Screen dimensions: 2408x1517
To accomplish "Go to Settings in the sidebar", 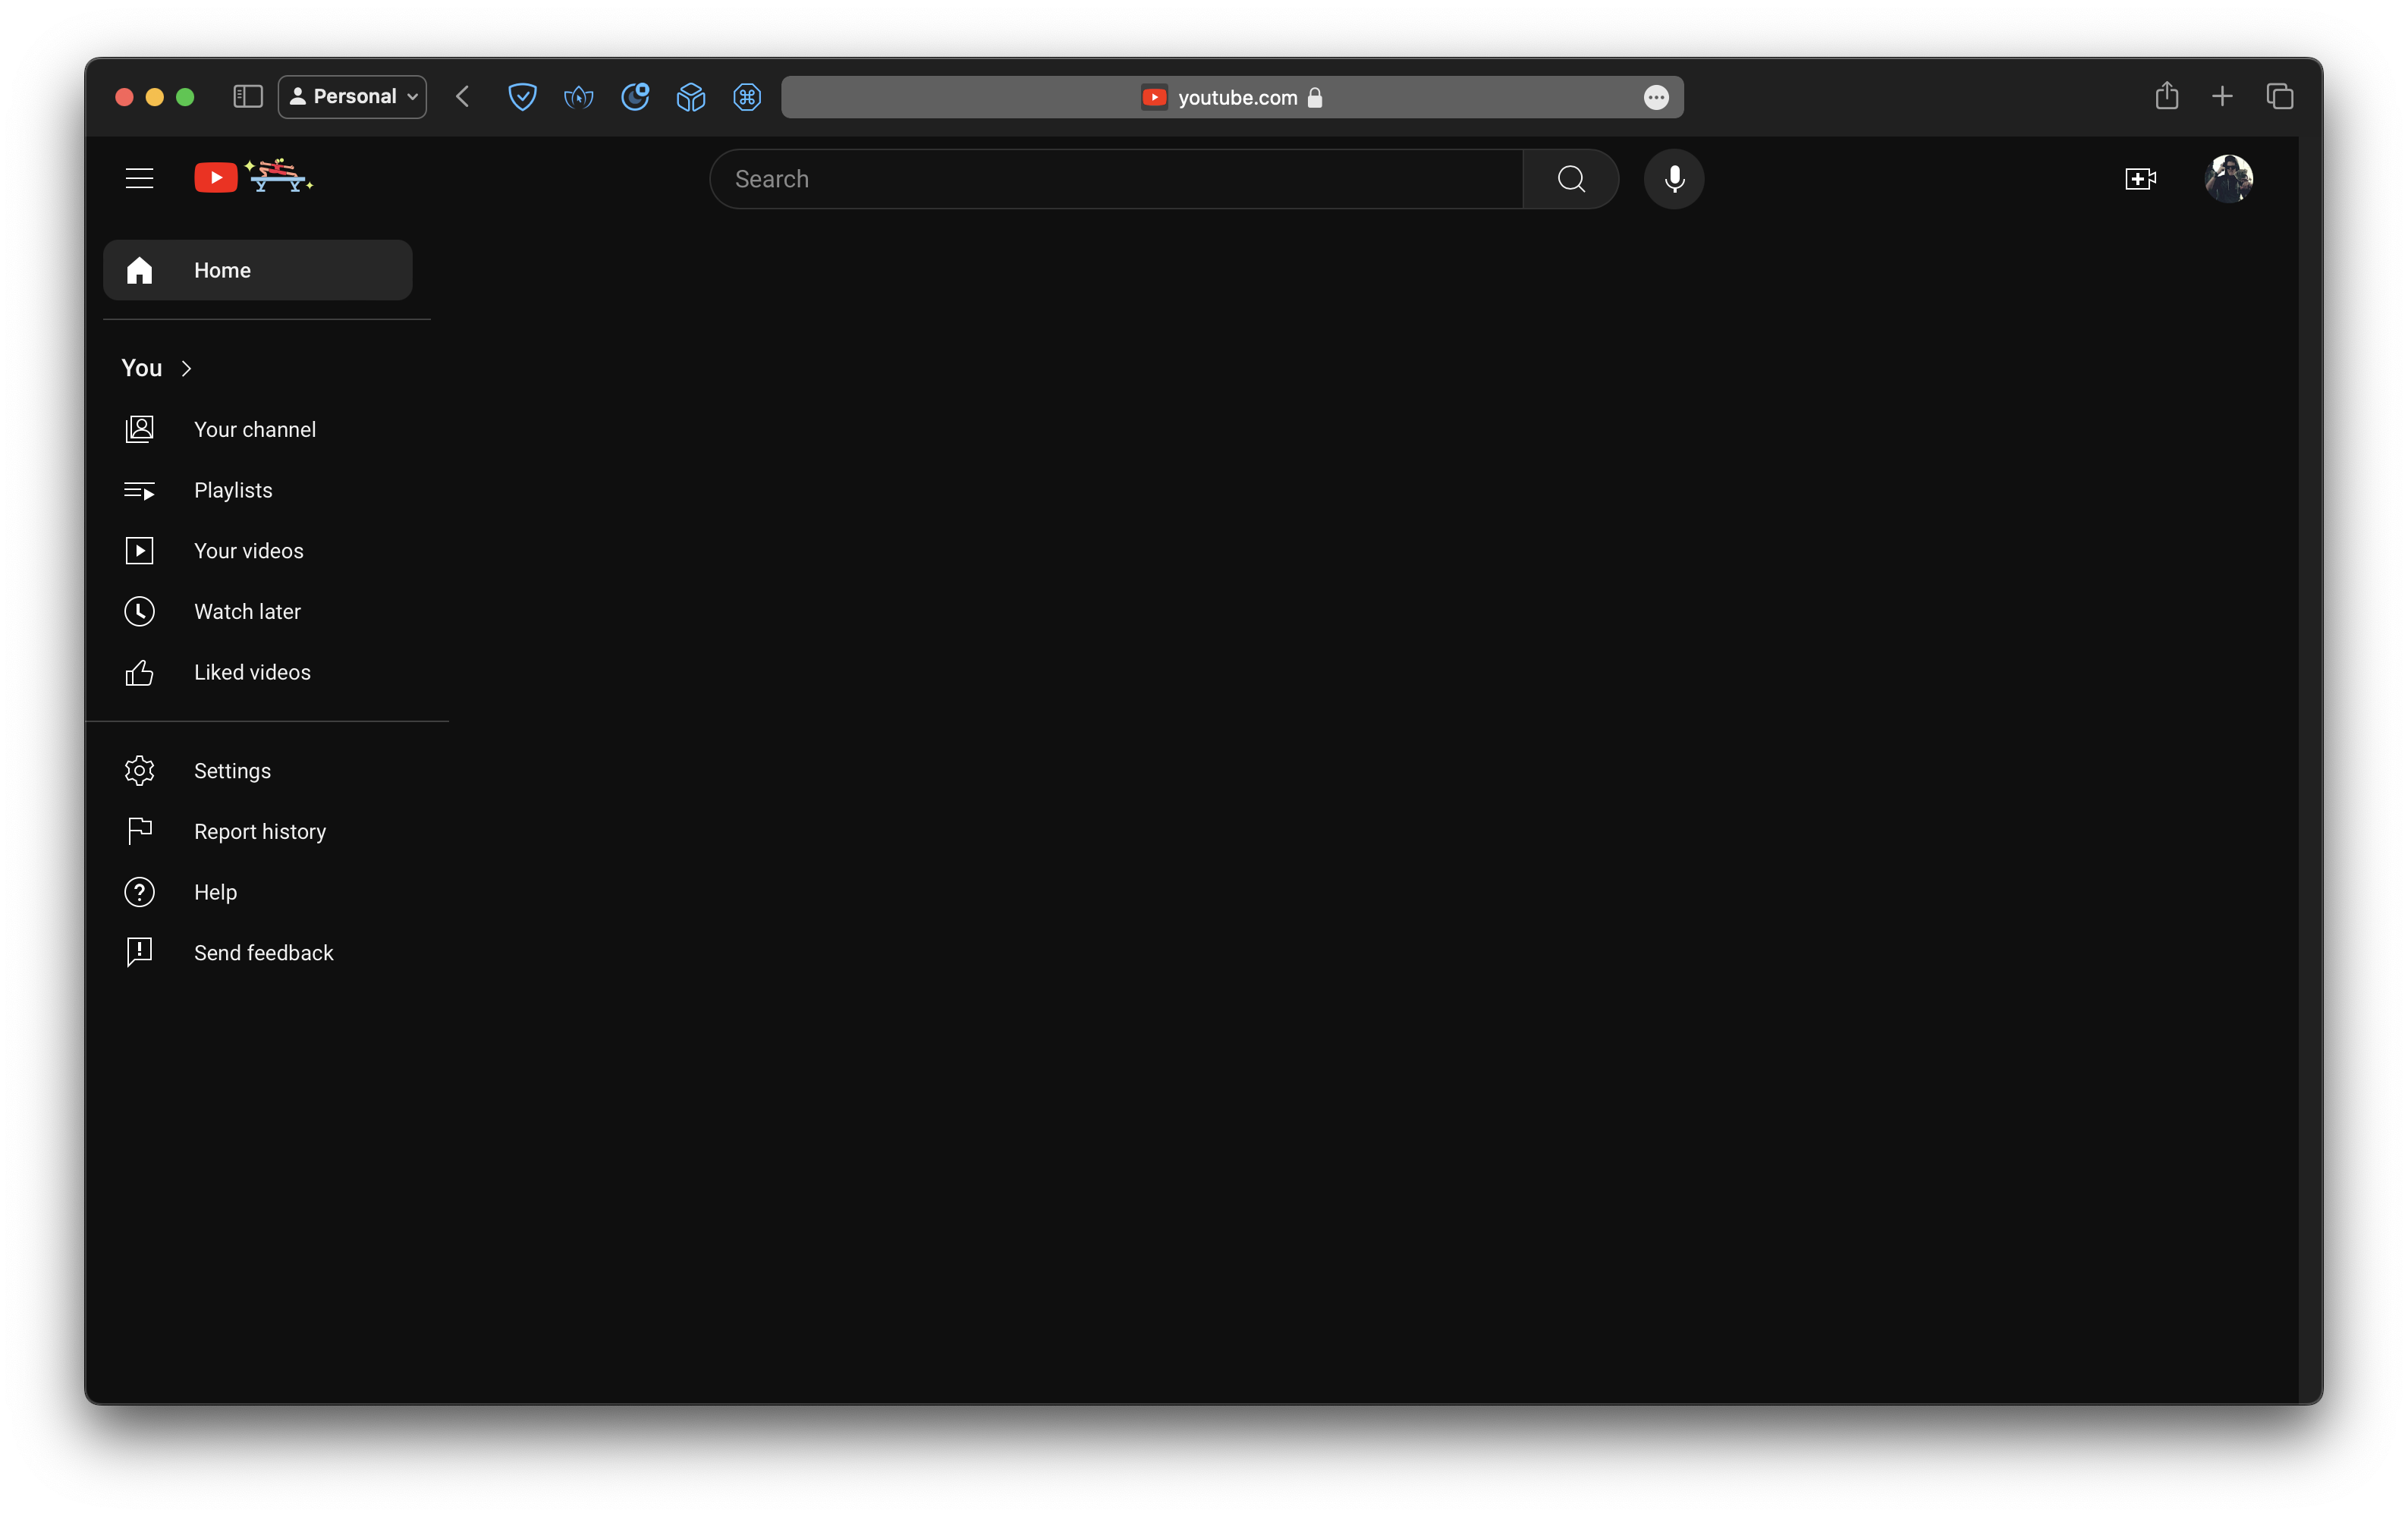I will (x=231, y=771).
